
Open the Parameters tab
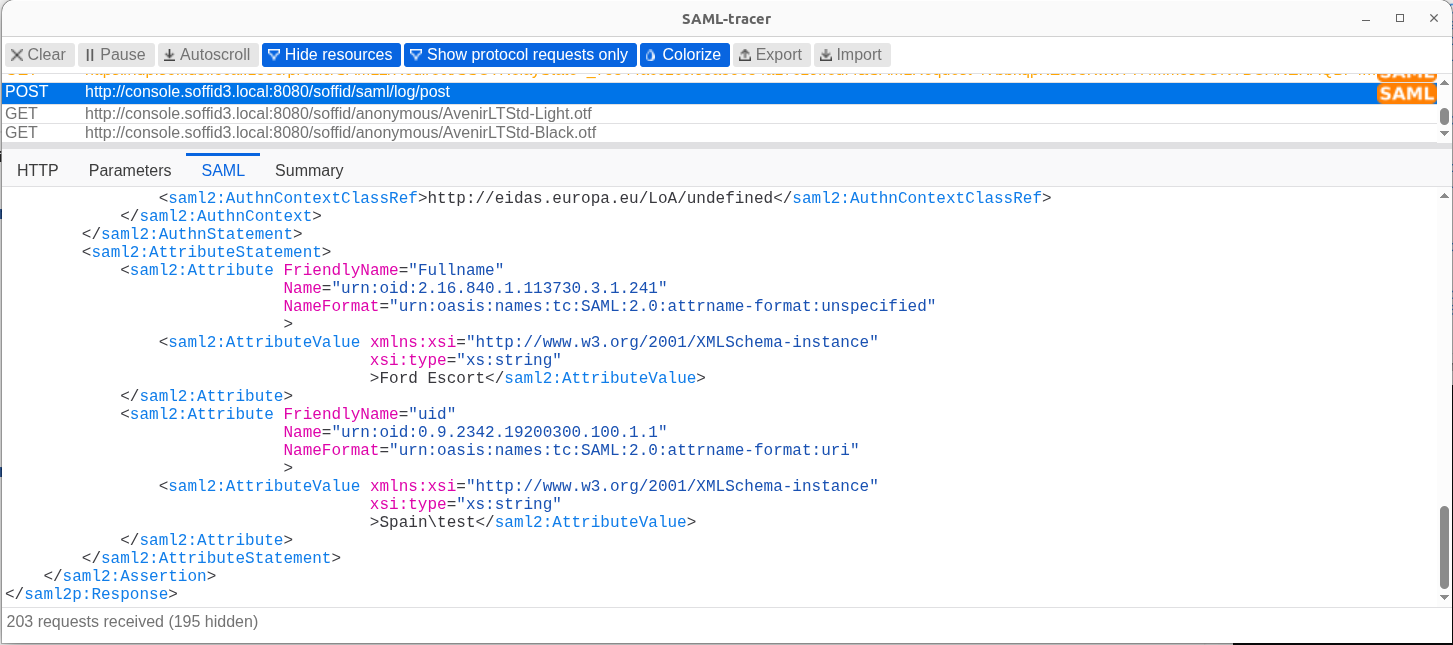pos(130,170)
